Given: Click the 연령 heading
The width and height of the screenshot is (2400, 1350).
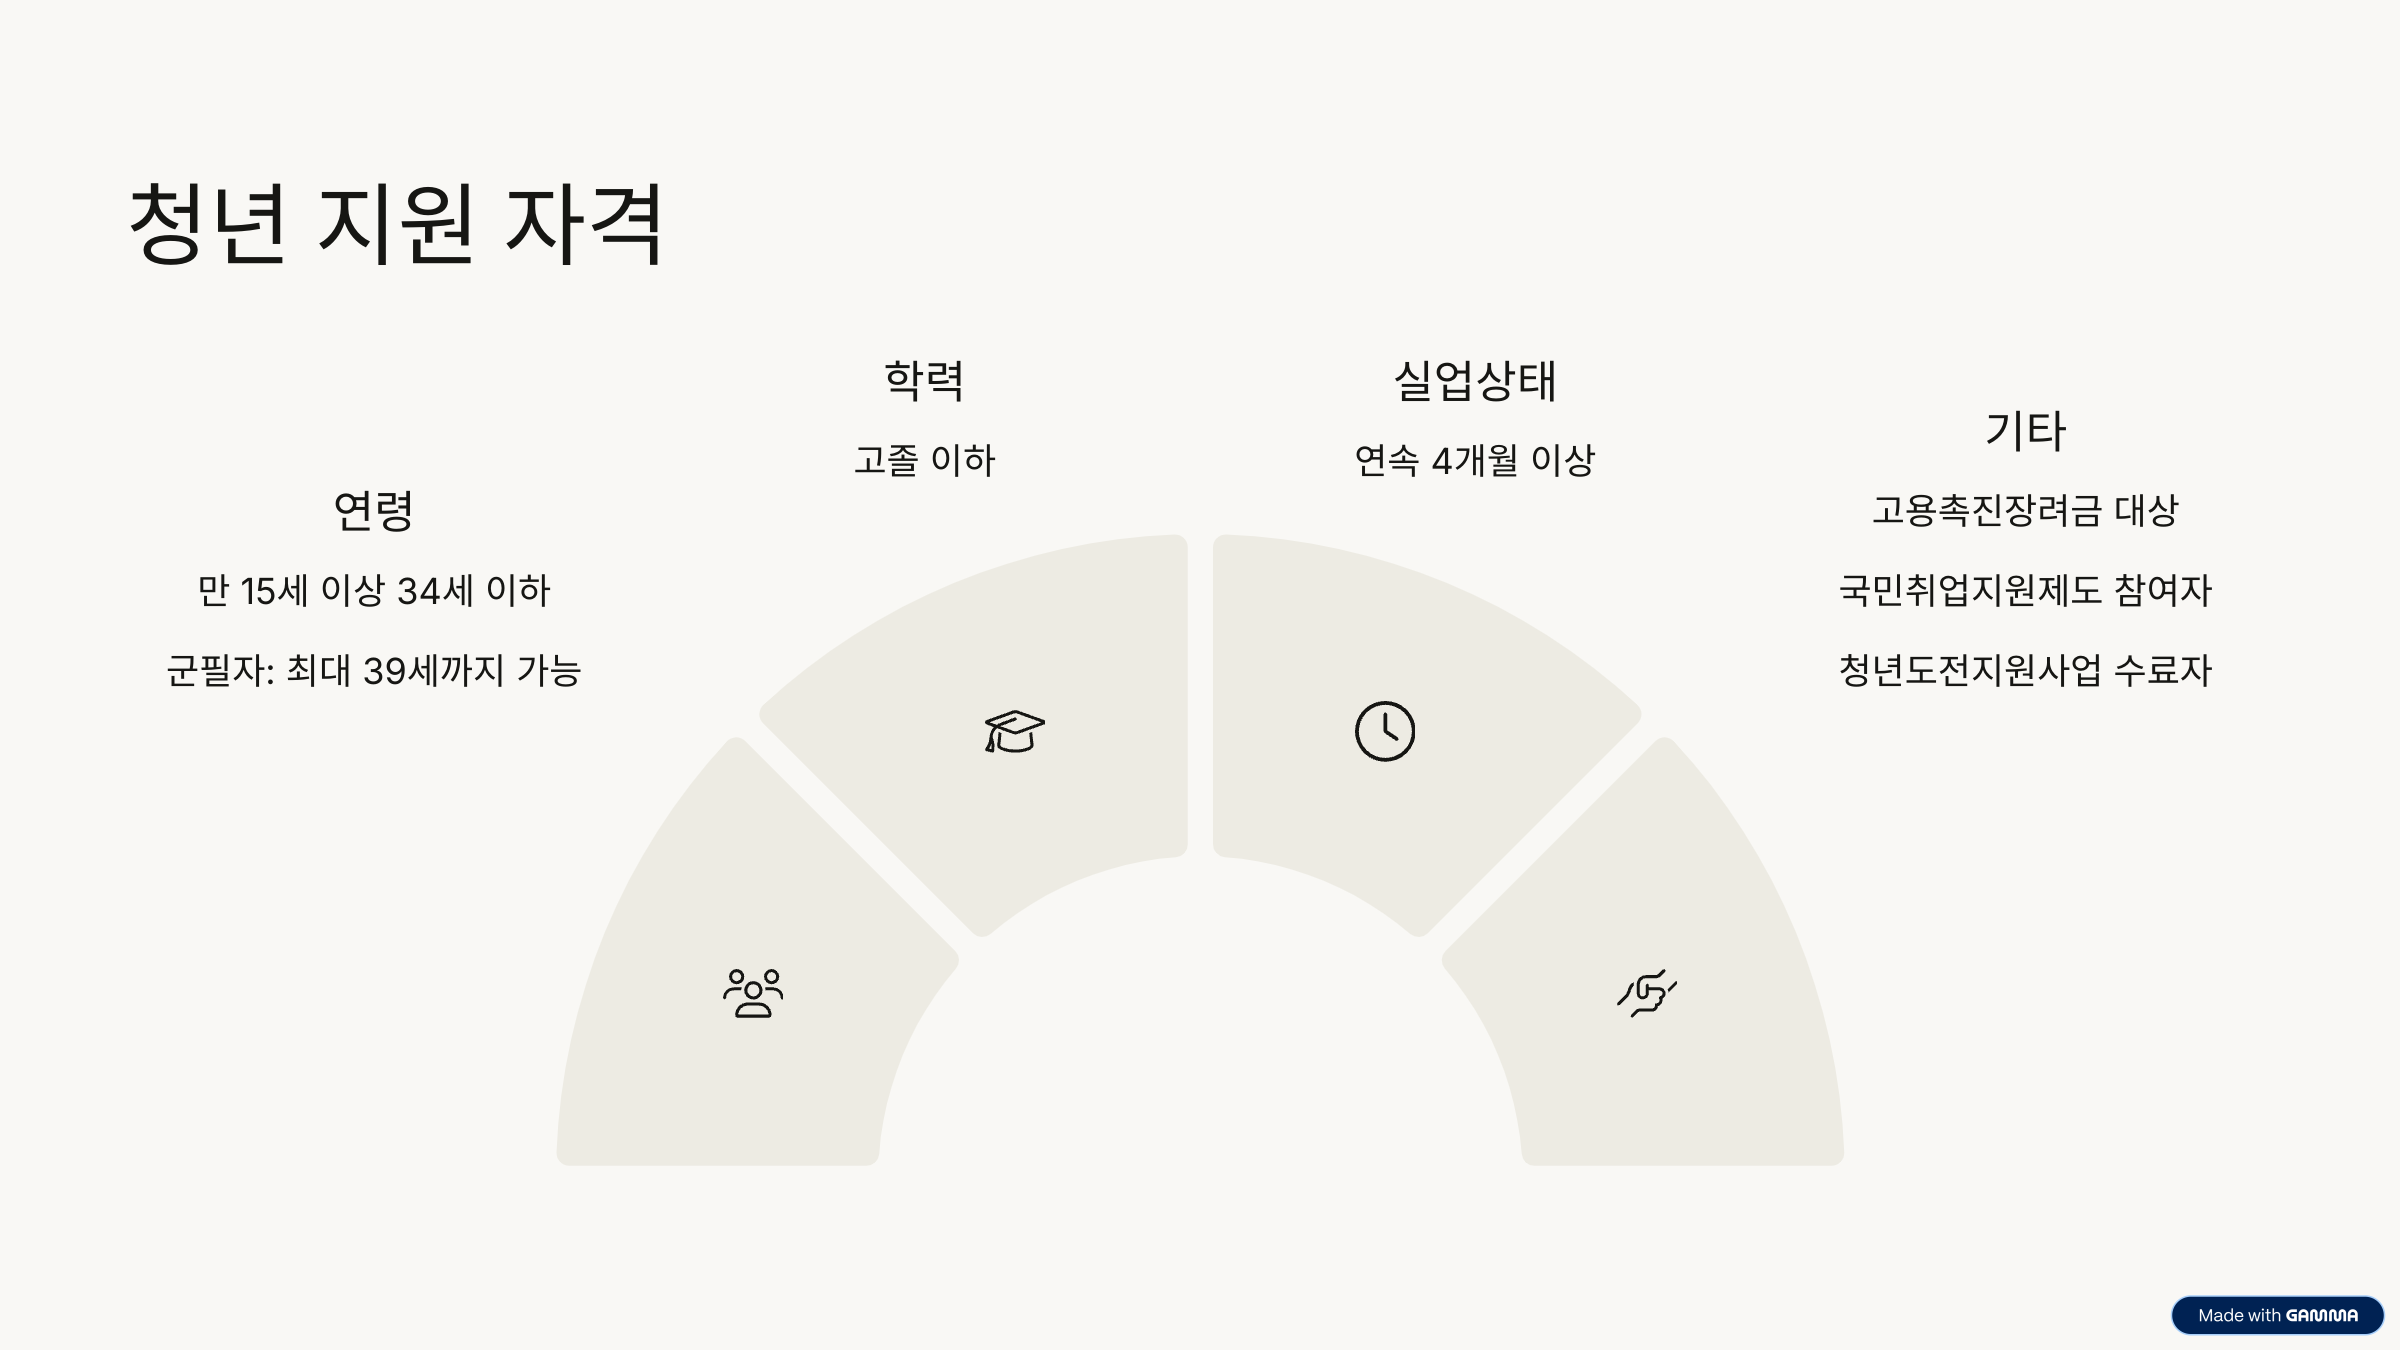Looking at the screenshot, I should click(x=373, y=511).
